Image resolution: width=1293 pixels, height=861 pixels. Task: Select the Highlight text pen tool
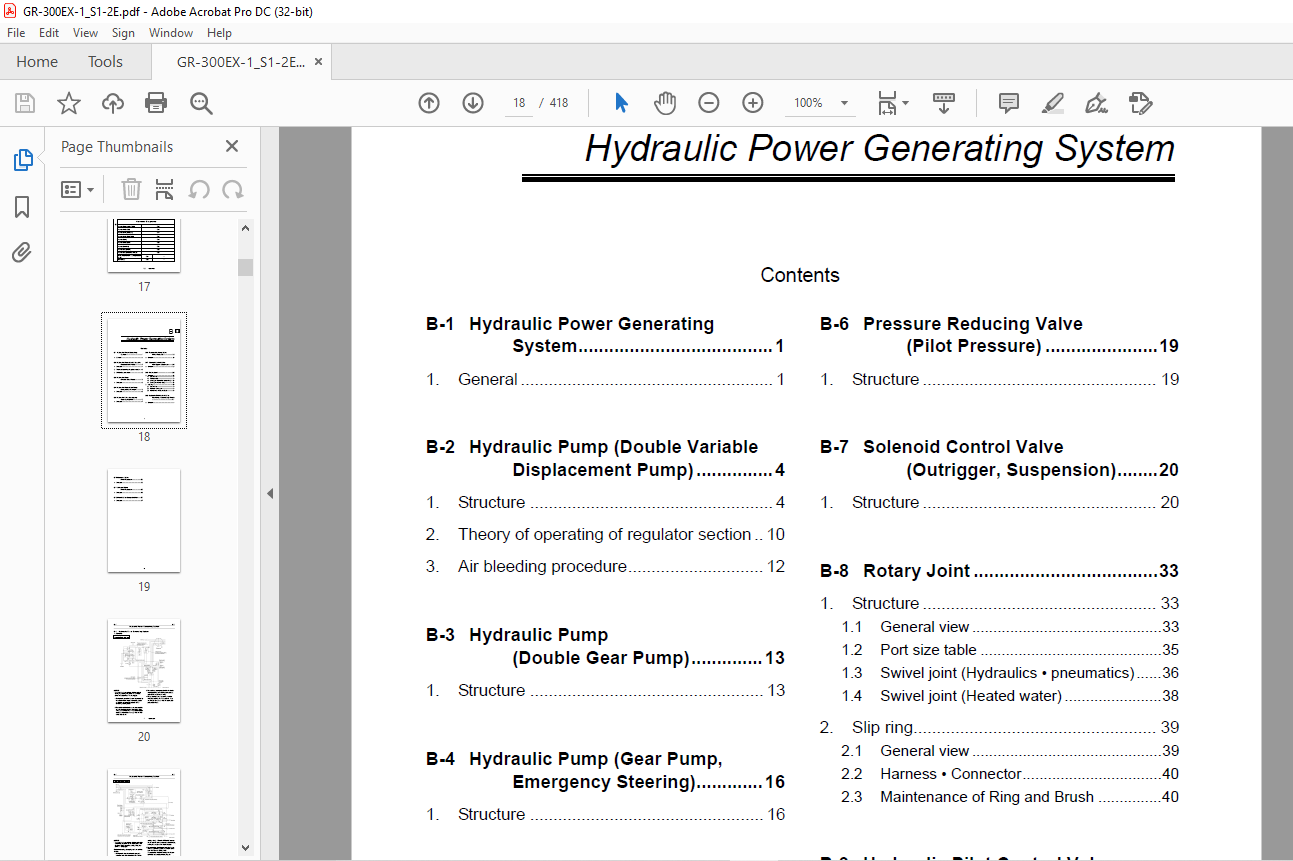pos(1052,103)
